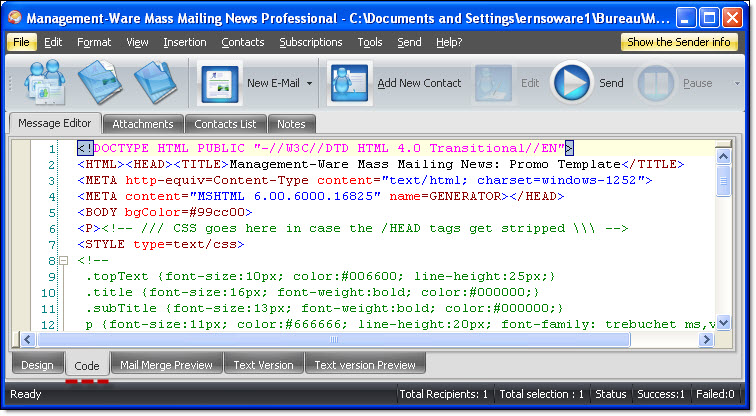Switch to Message Editor tab
The width and height of the screenshot is (756, 416).
[55, 123]
